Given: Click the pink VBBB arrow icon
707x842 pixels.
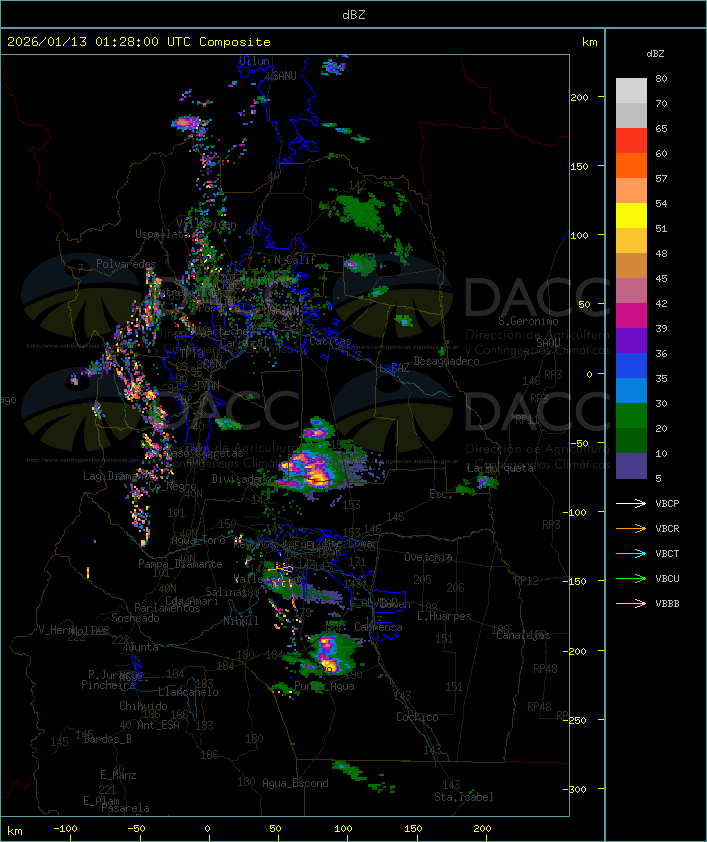Looking at the screenshot, I should (x=630, y=603).
